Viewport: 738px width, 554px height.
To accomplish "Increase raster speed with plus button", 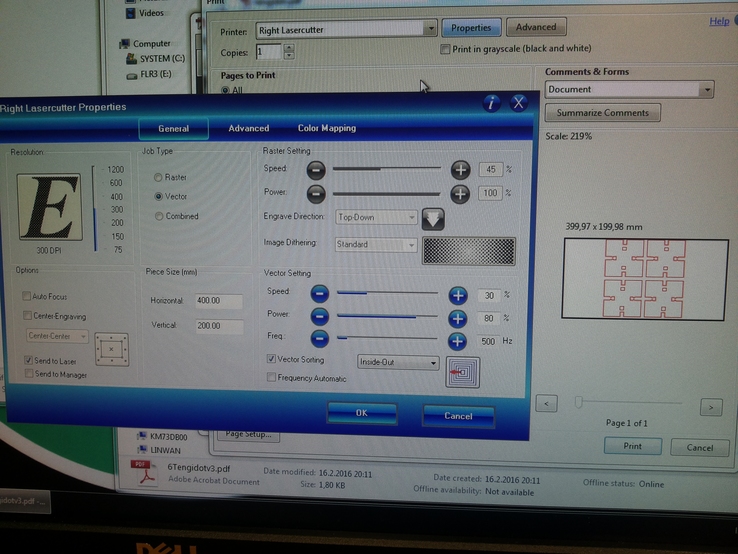I will 460,170.
